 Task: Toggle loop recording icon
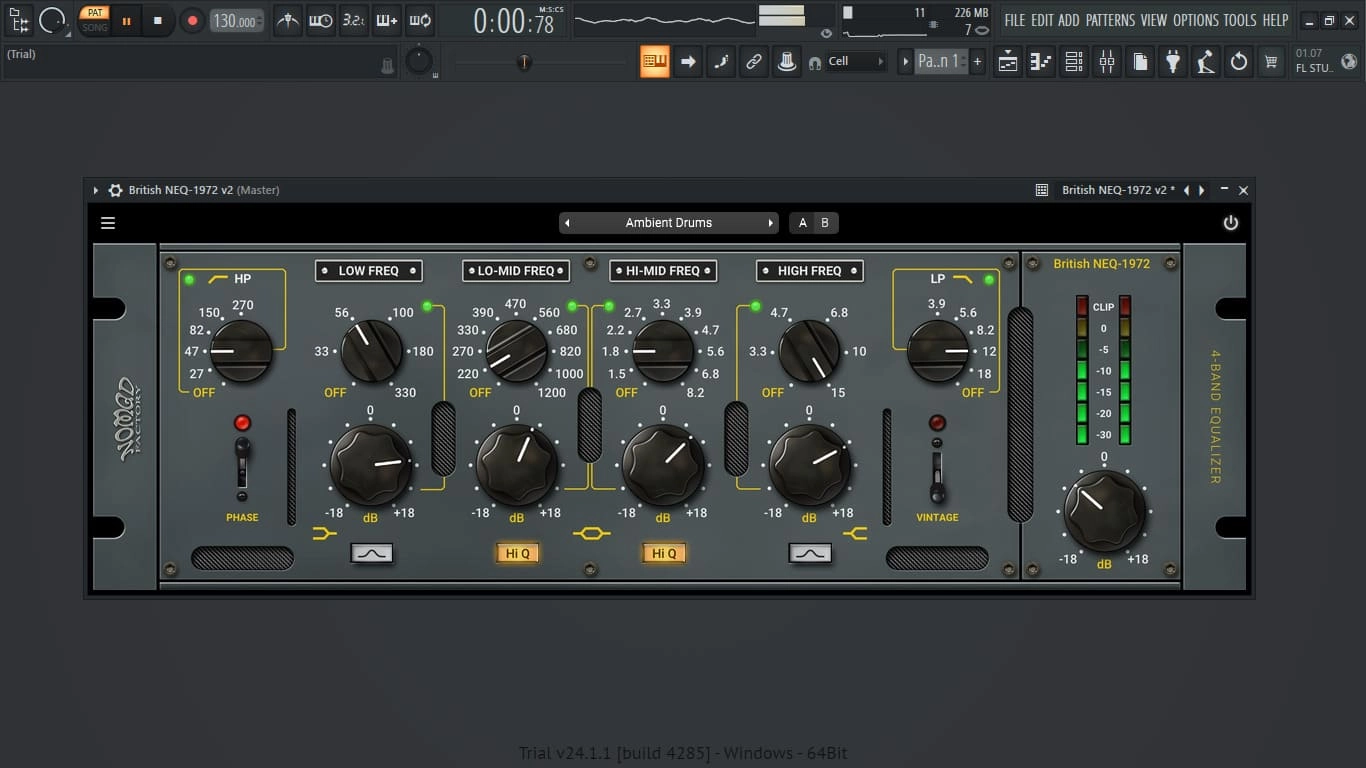click(x=420, y=20)
